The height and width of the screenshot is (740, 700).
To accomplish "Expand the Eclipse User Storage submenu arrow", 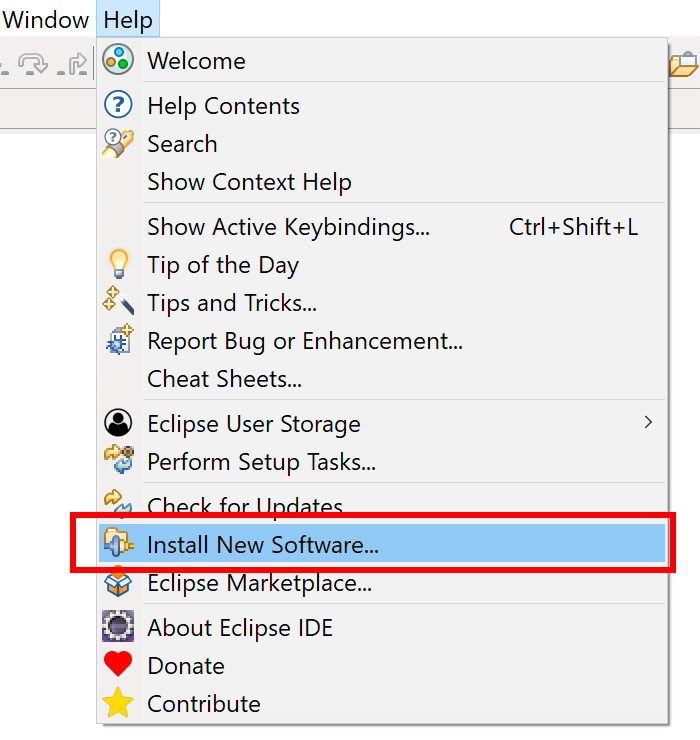I will click(649, 422).
